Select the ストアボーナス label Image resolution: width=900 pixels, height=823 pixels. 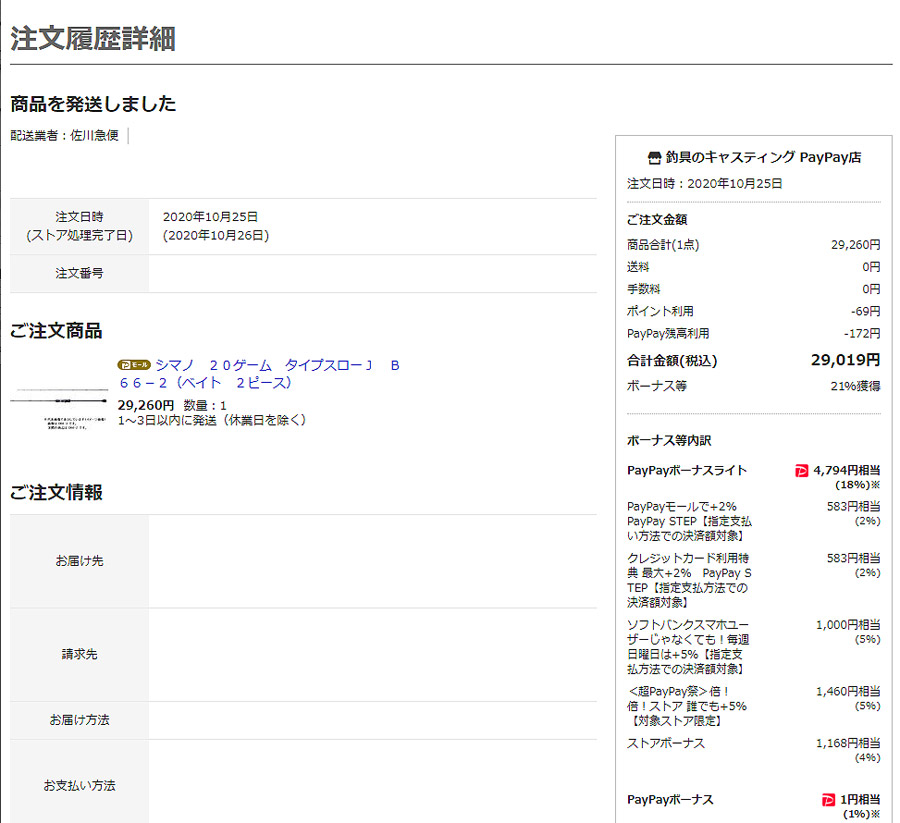(666, 743)
